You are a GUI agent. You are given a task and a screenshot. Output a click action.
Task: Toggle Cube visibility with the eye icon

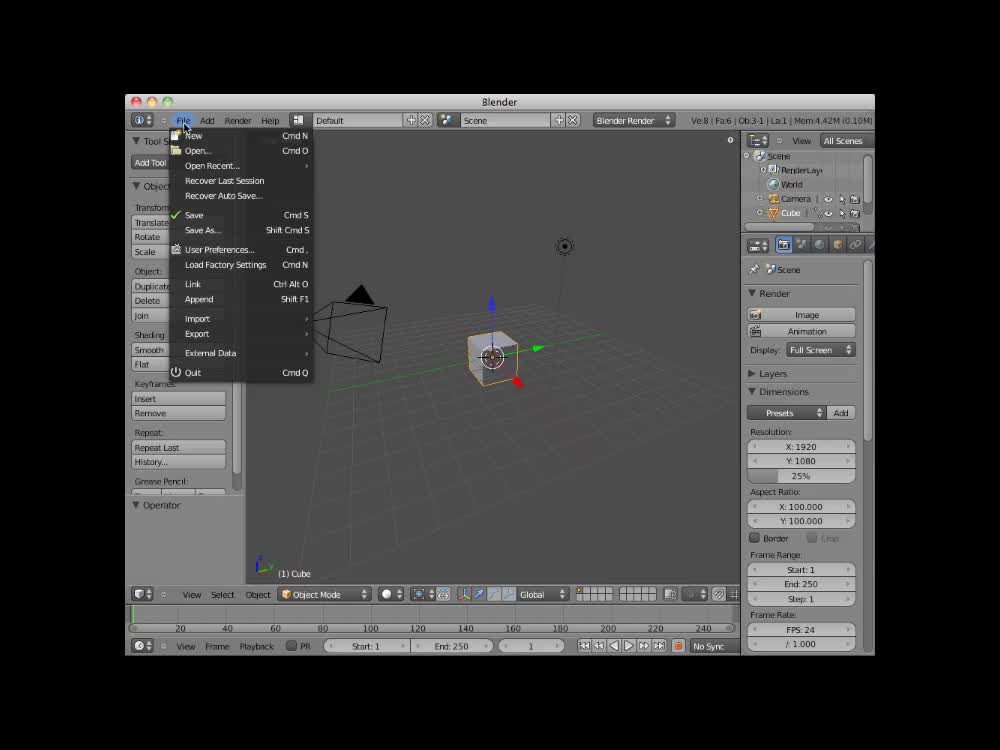828,213
